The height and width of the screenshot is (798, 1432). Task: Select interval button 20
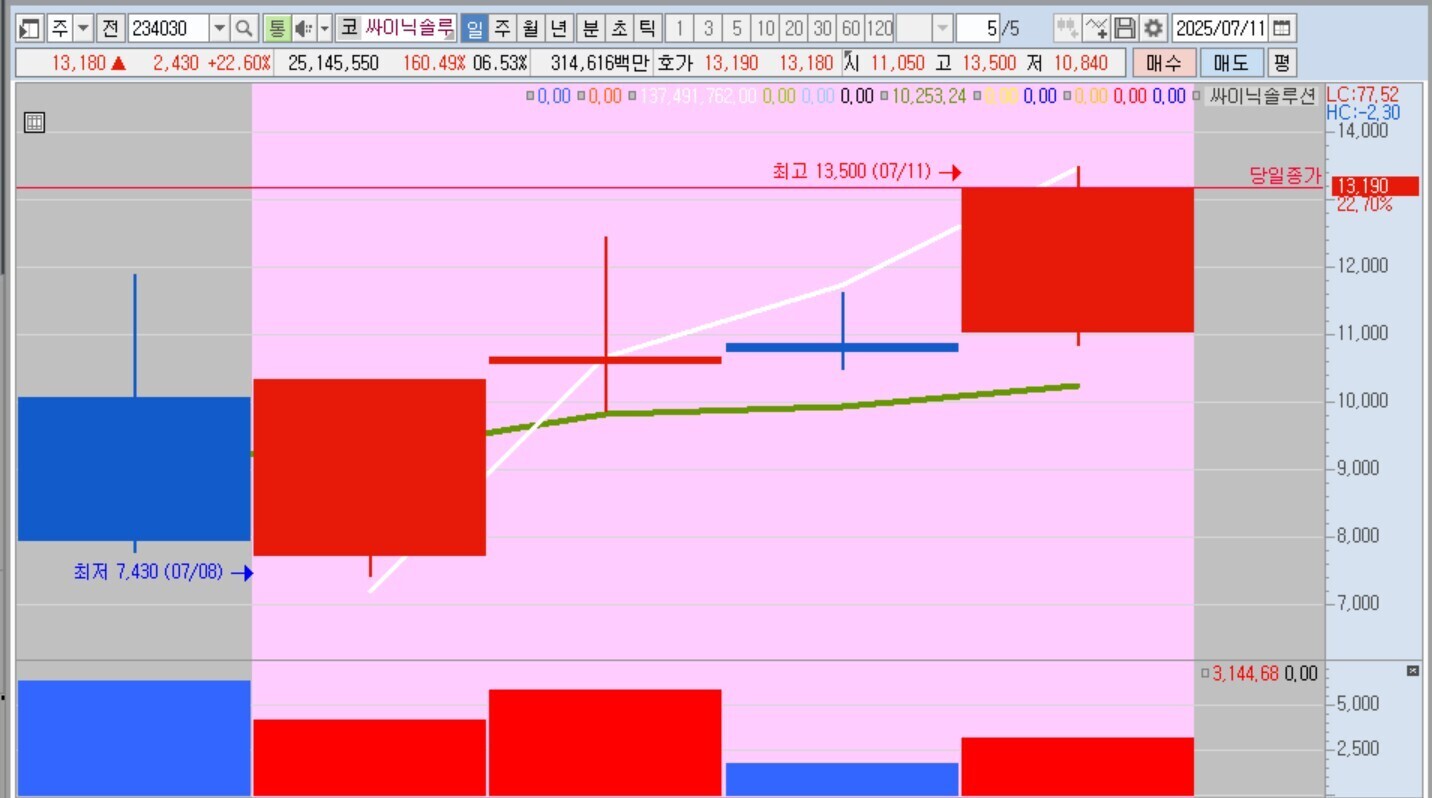tap(794, 28)
